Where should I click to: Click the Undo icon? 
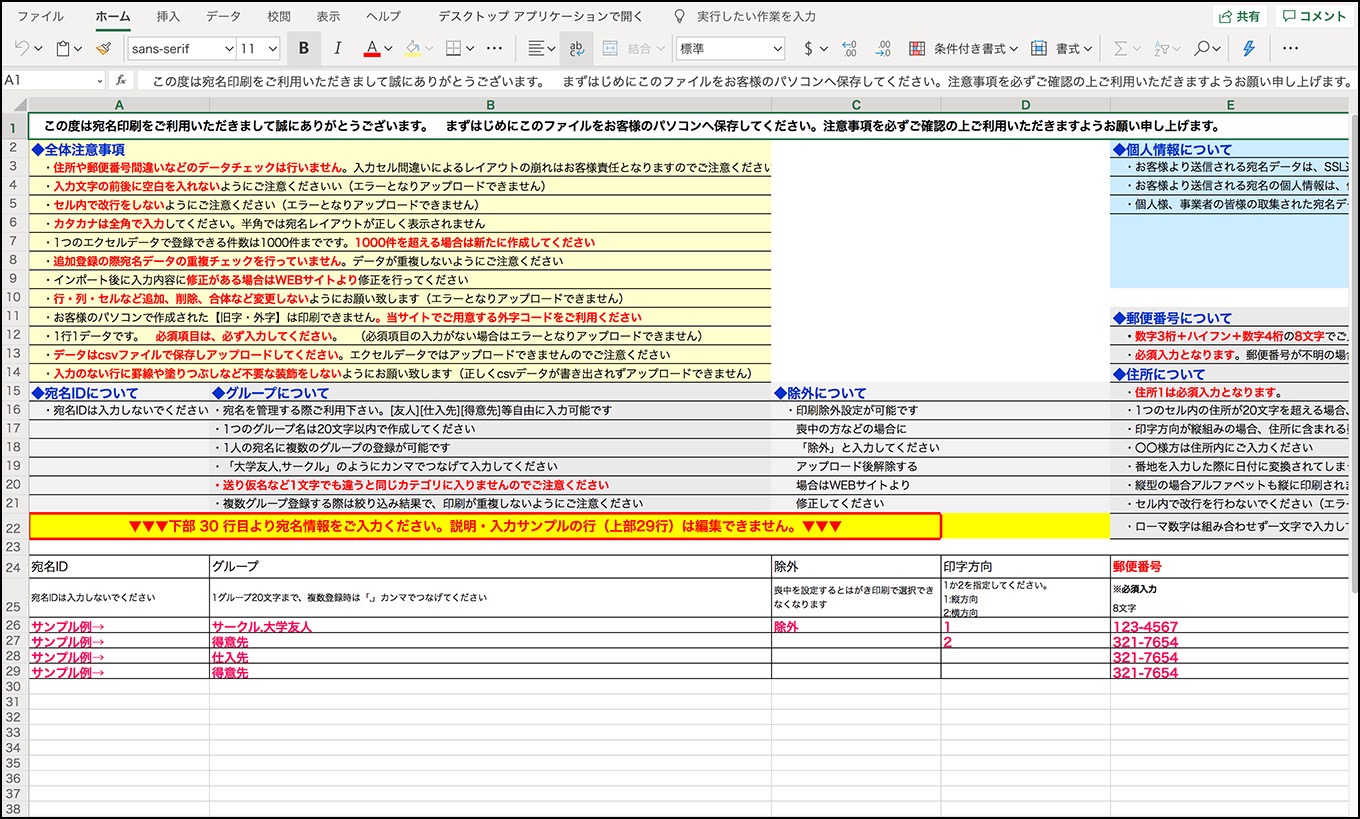click(22, 48)
